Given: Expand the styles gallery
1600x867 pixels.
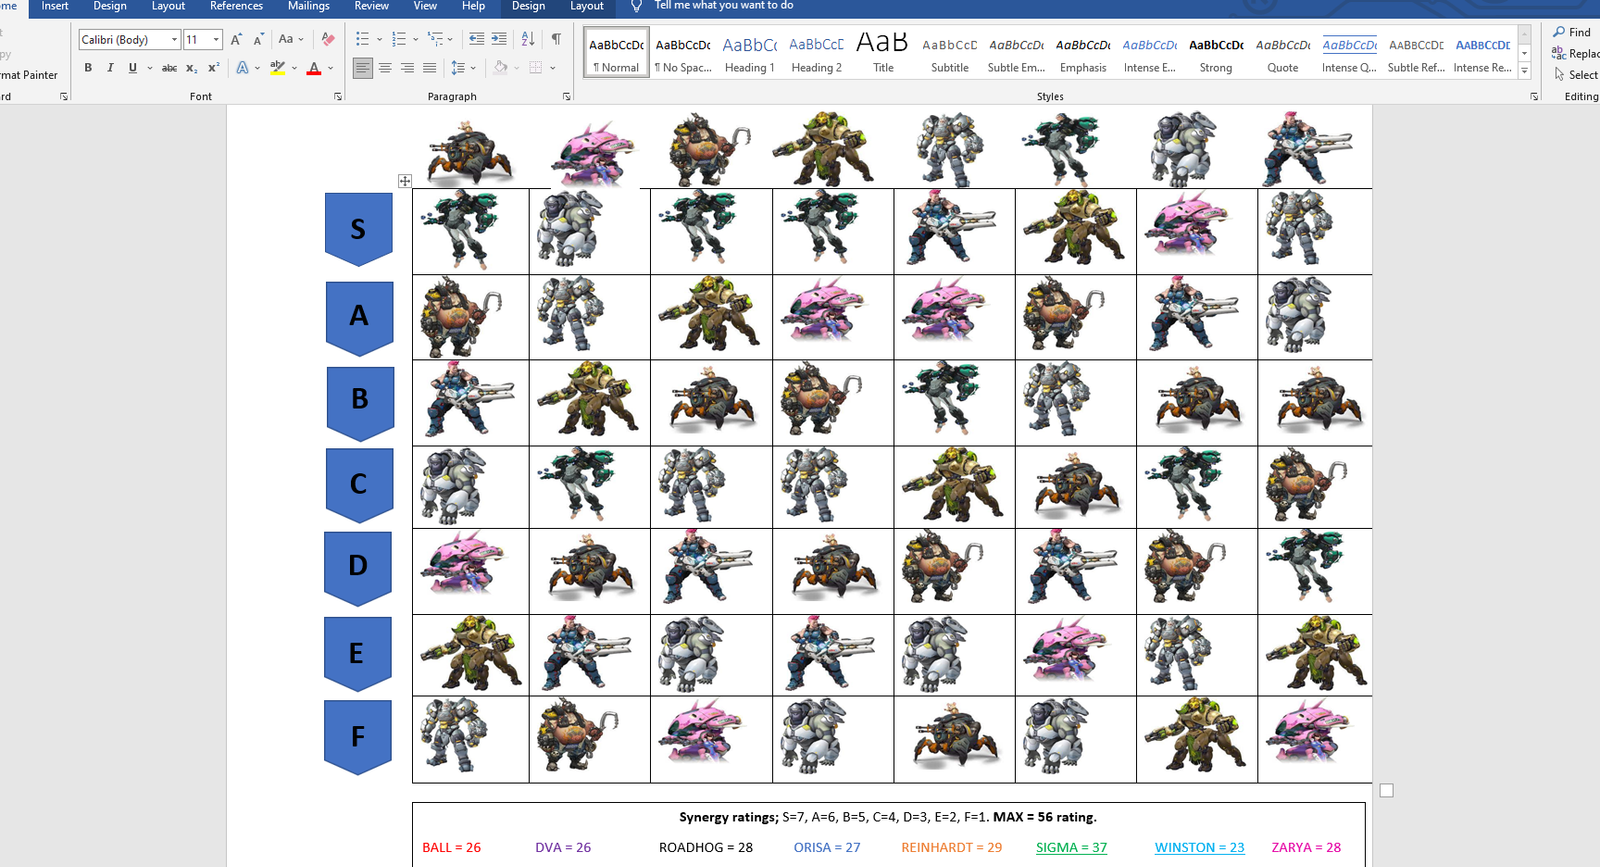Looking at the screenshot, I should 1524,71.
